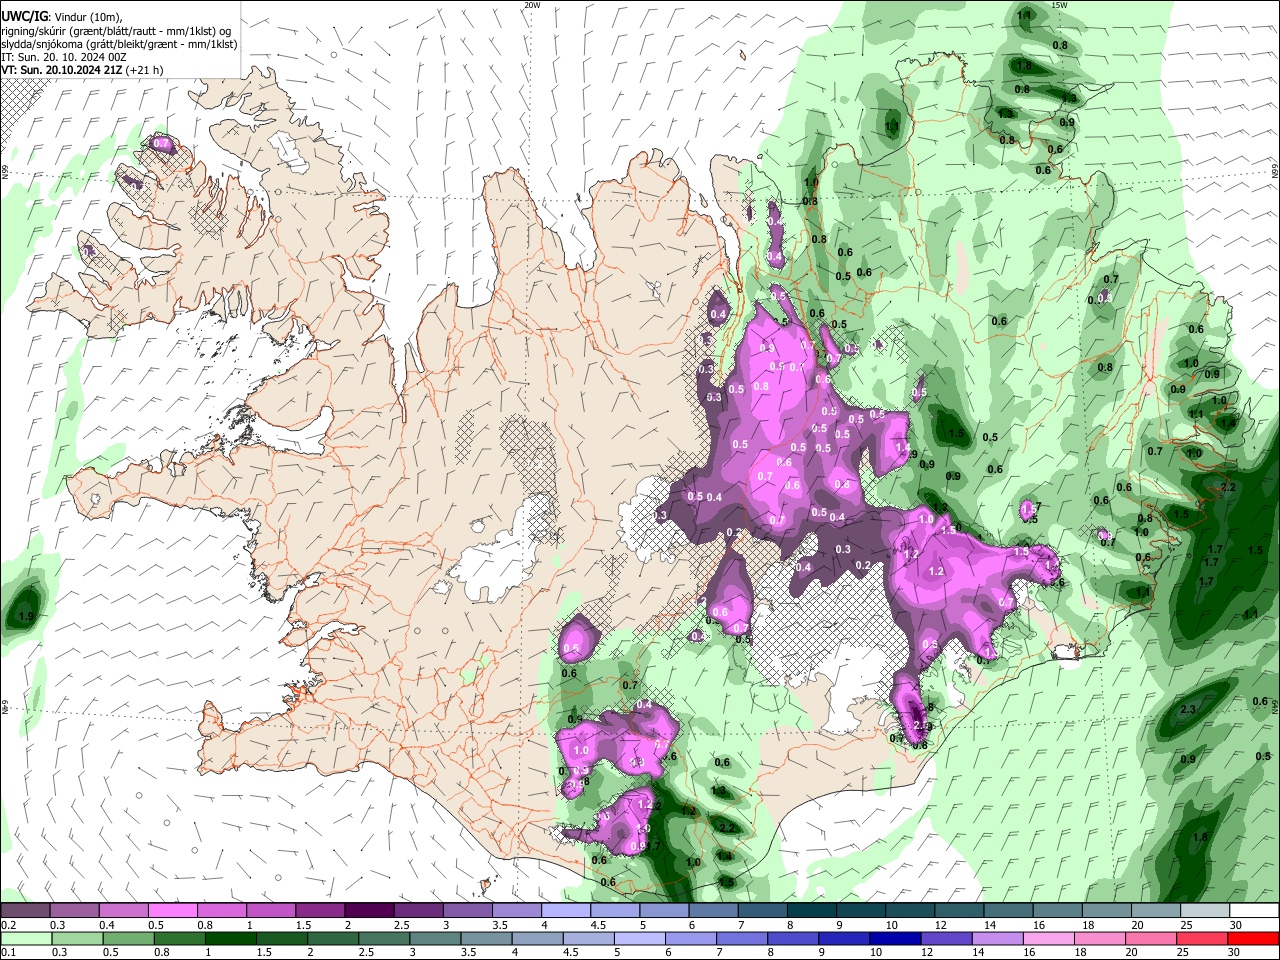This screenshot has width=1280, height=960.
Task: Select upper-row dark purple swatch between 2 and 2.5
Action: coord(369,911)
